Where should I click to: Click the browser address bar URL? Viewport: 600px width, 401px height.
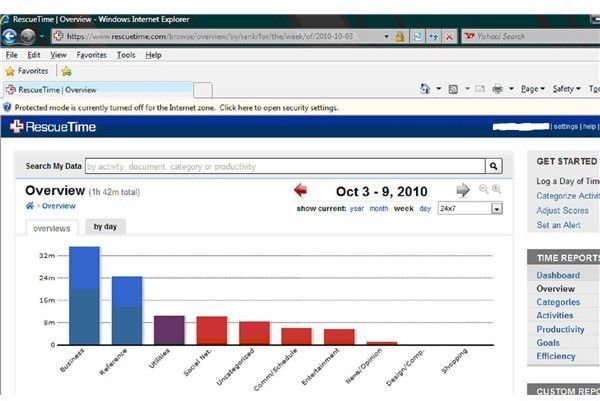pos(210,36)
